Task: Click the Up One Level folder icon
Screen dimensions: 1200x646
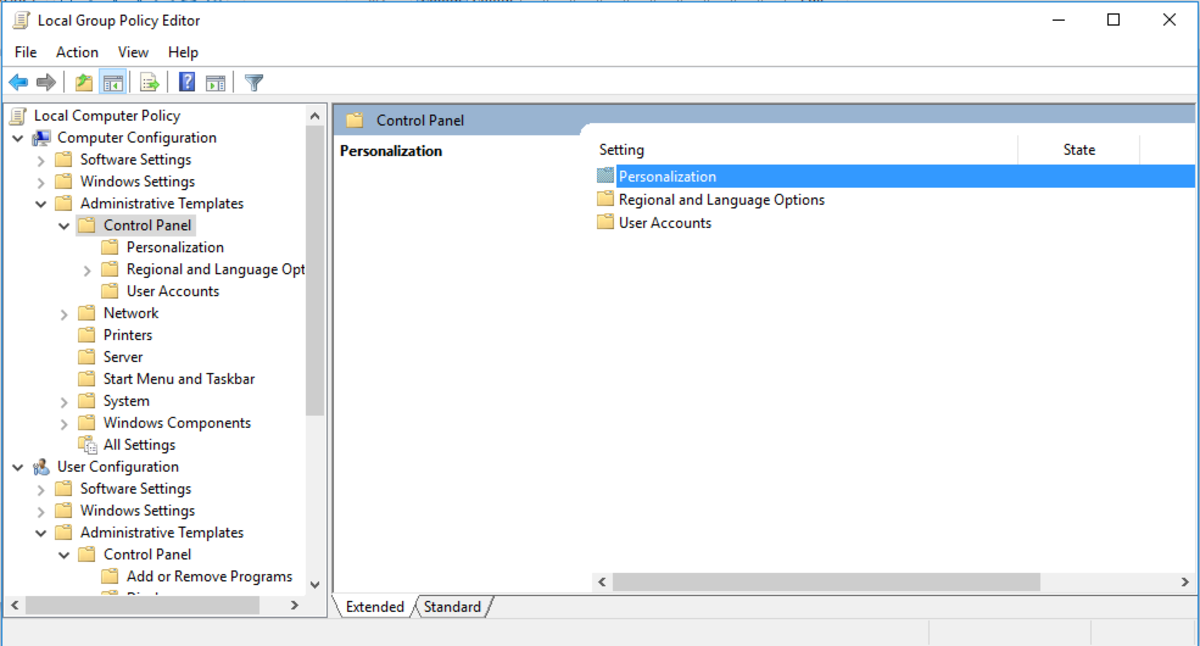Action: 84,83
